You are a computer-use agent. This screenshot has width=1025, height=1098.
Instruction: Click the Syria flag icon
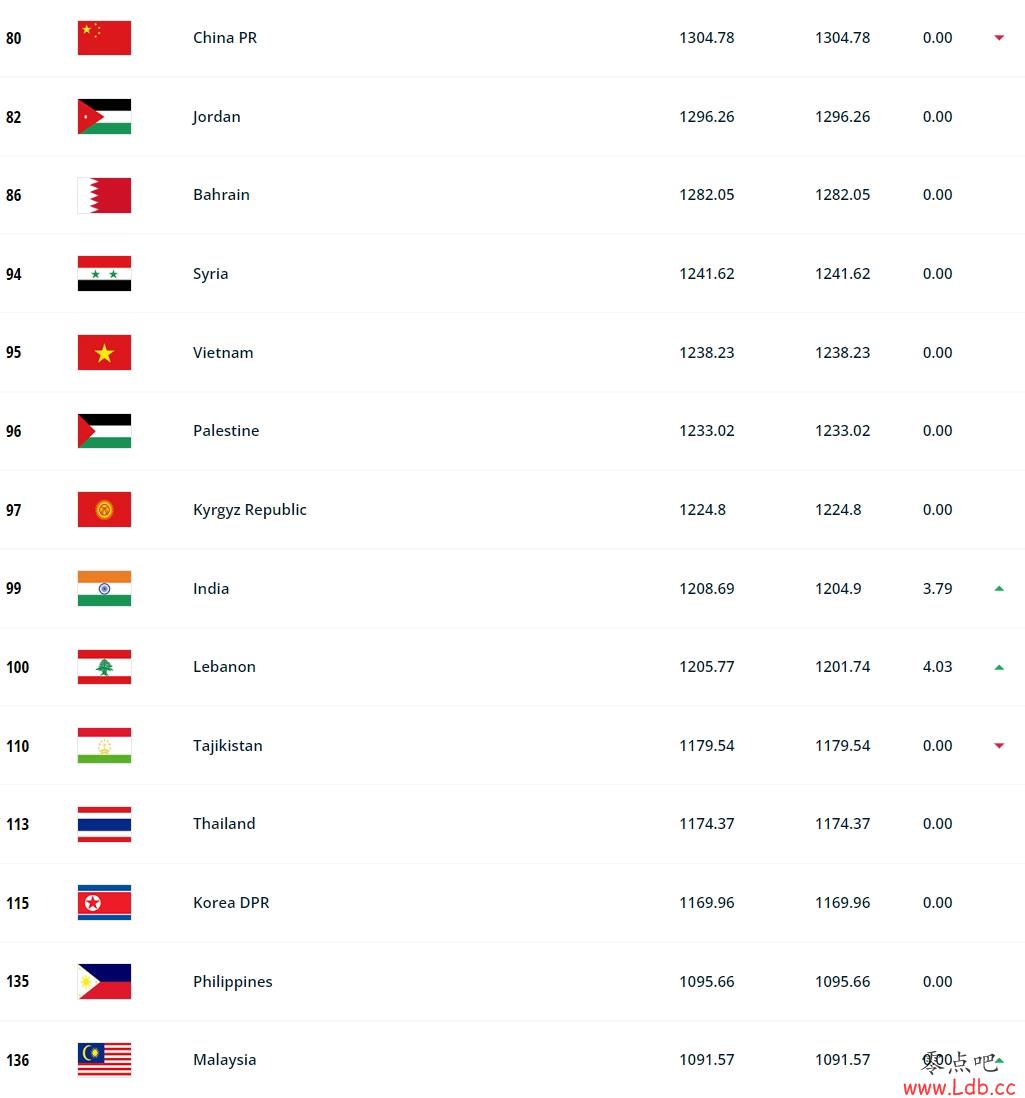click(x=104, y=274)
